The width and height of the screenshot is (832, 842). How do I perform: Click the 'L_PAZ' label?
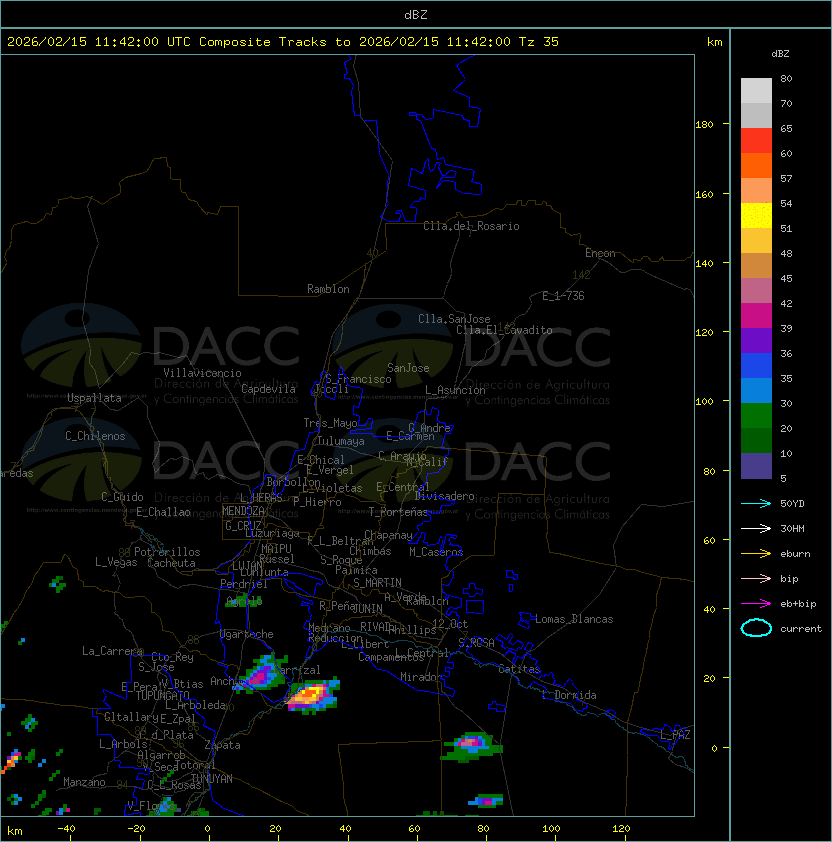click(675, 735)
